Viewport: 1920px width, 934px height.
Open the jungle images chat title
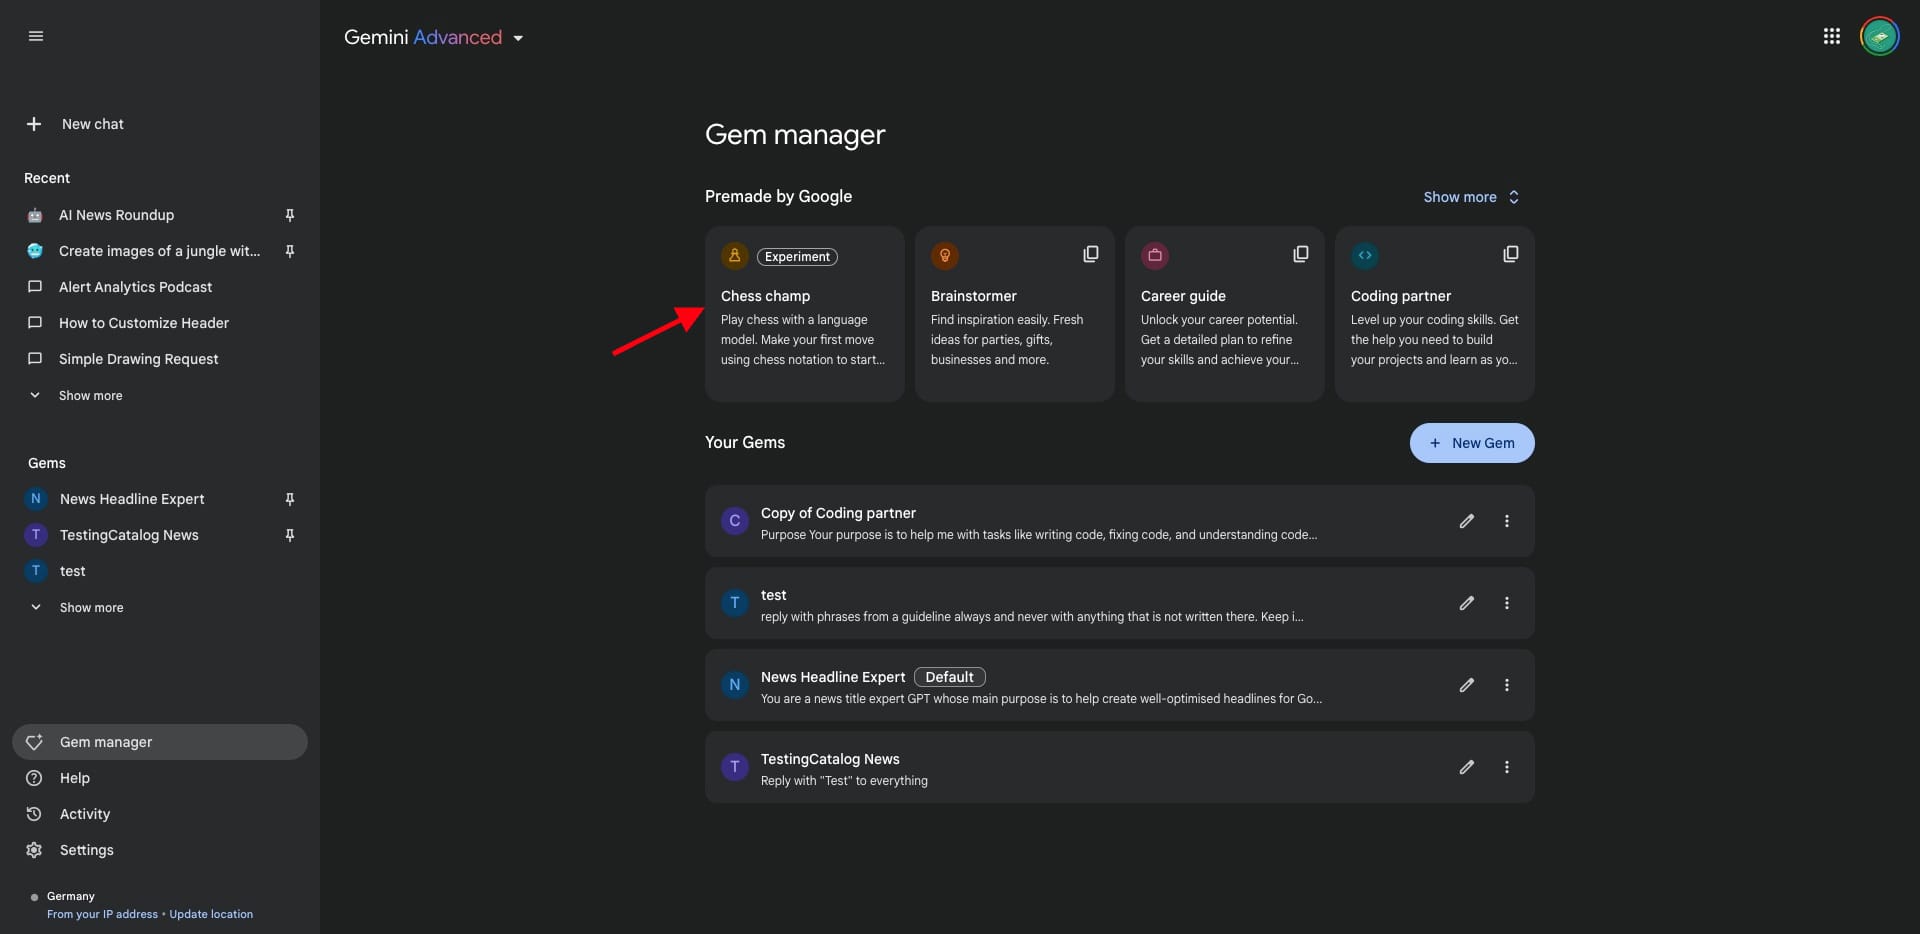159,251
